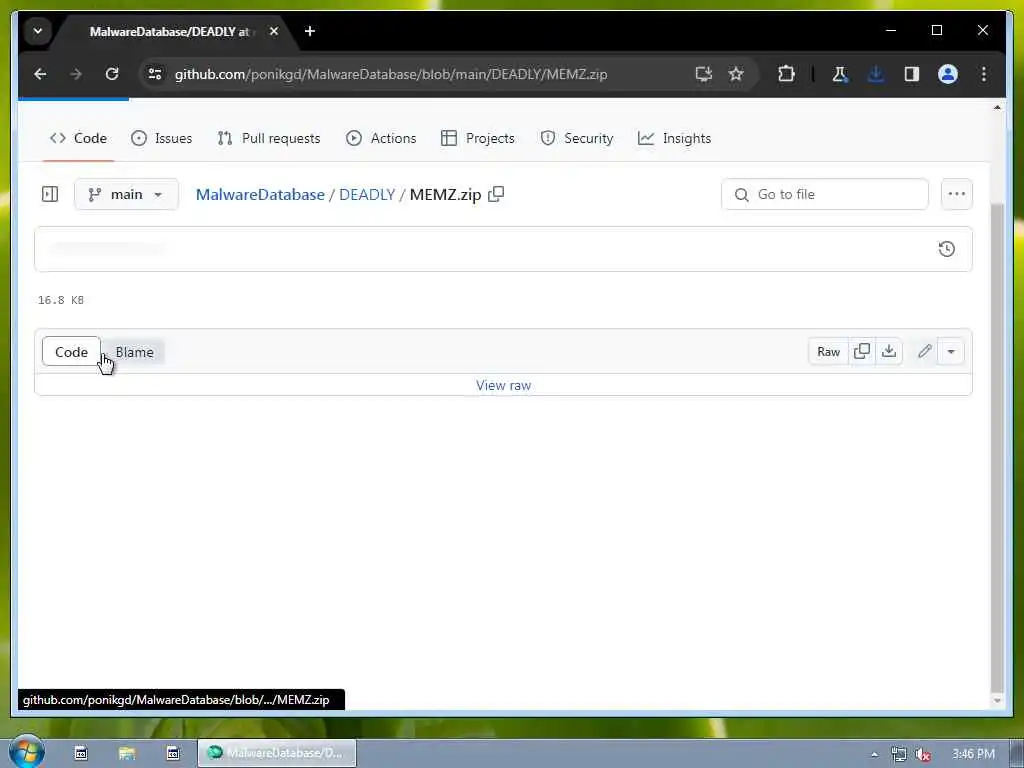The image size is (1024, 768).
Task: Download the raw MEMZ.zip file
Action: click(x=889, y=351)
